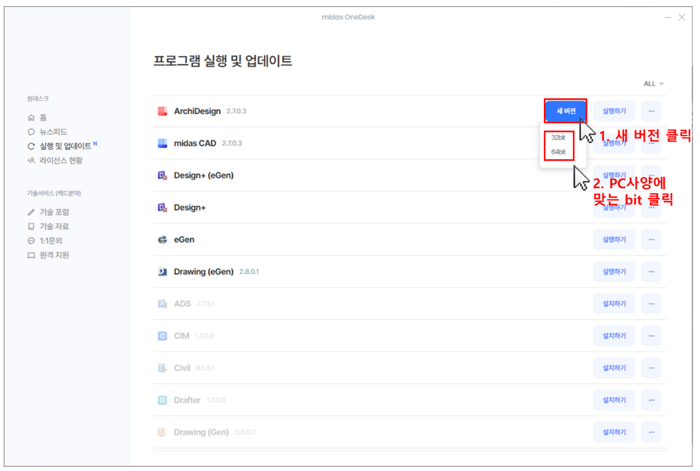This screenshot has height=471, width=700.
Task: Click the ADS product icon
Action: [162, 304]
